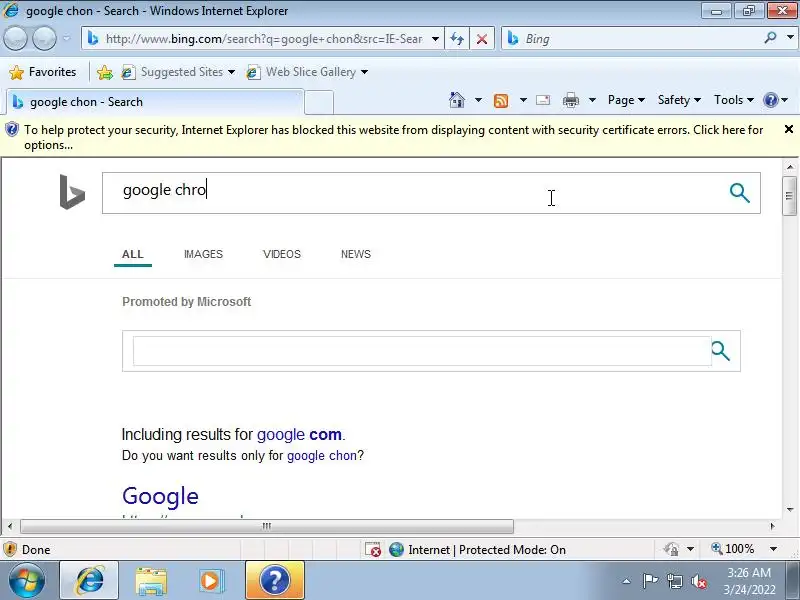Select the google chon - Search tab
Viewport: 800px width, 600px height.
point(155,102)
